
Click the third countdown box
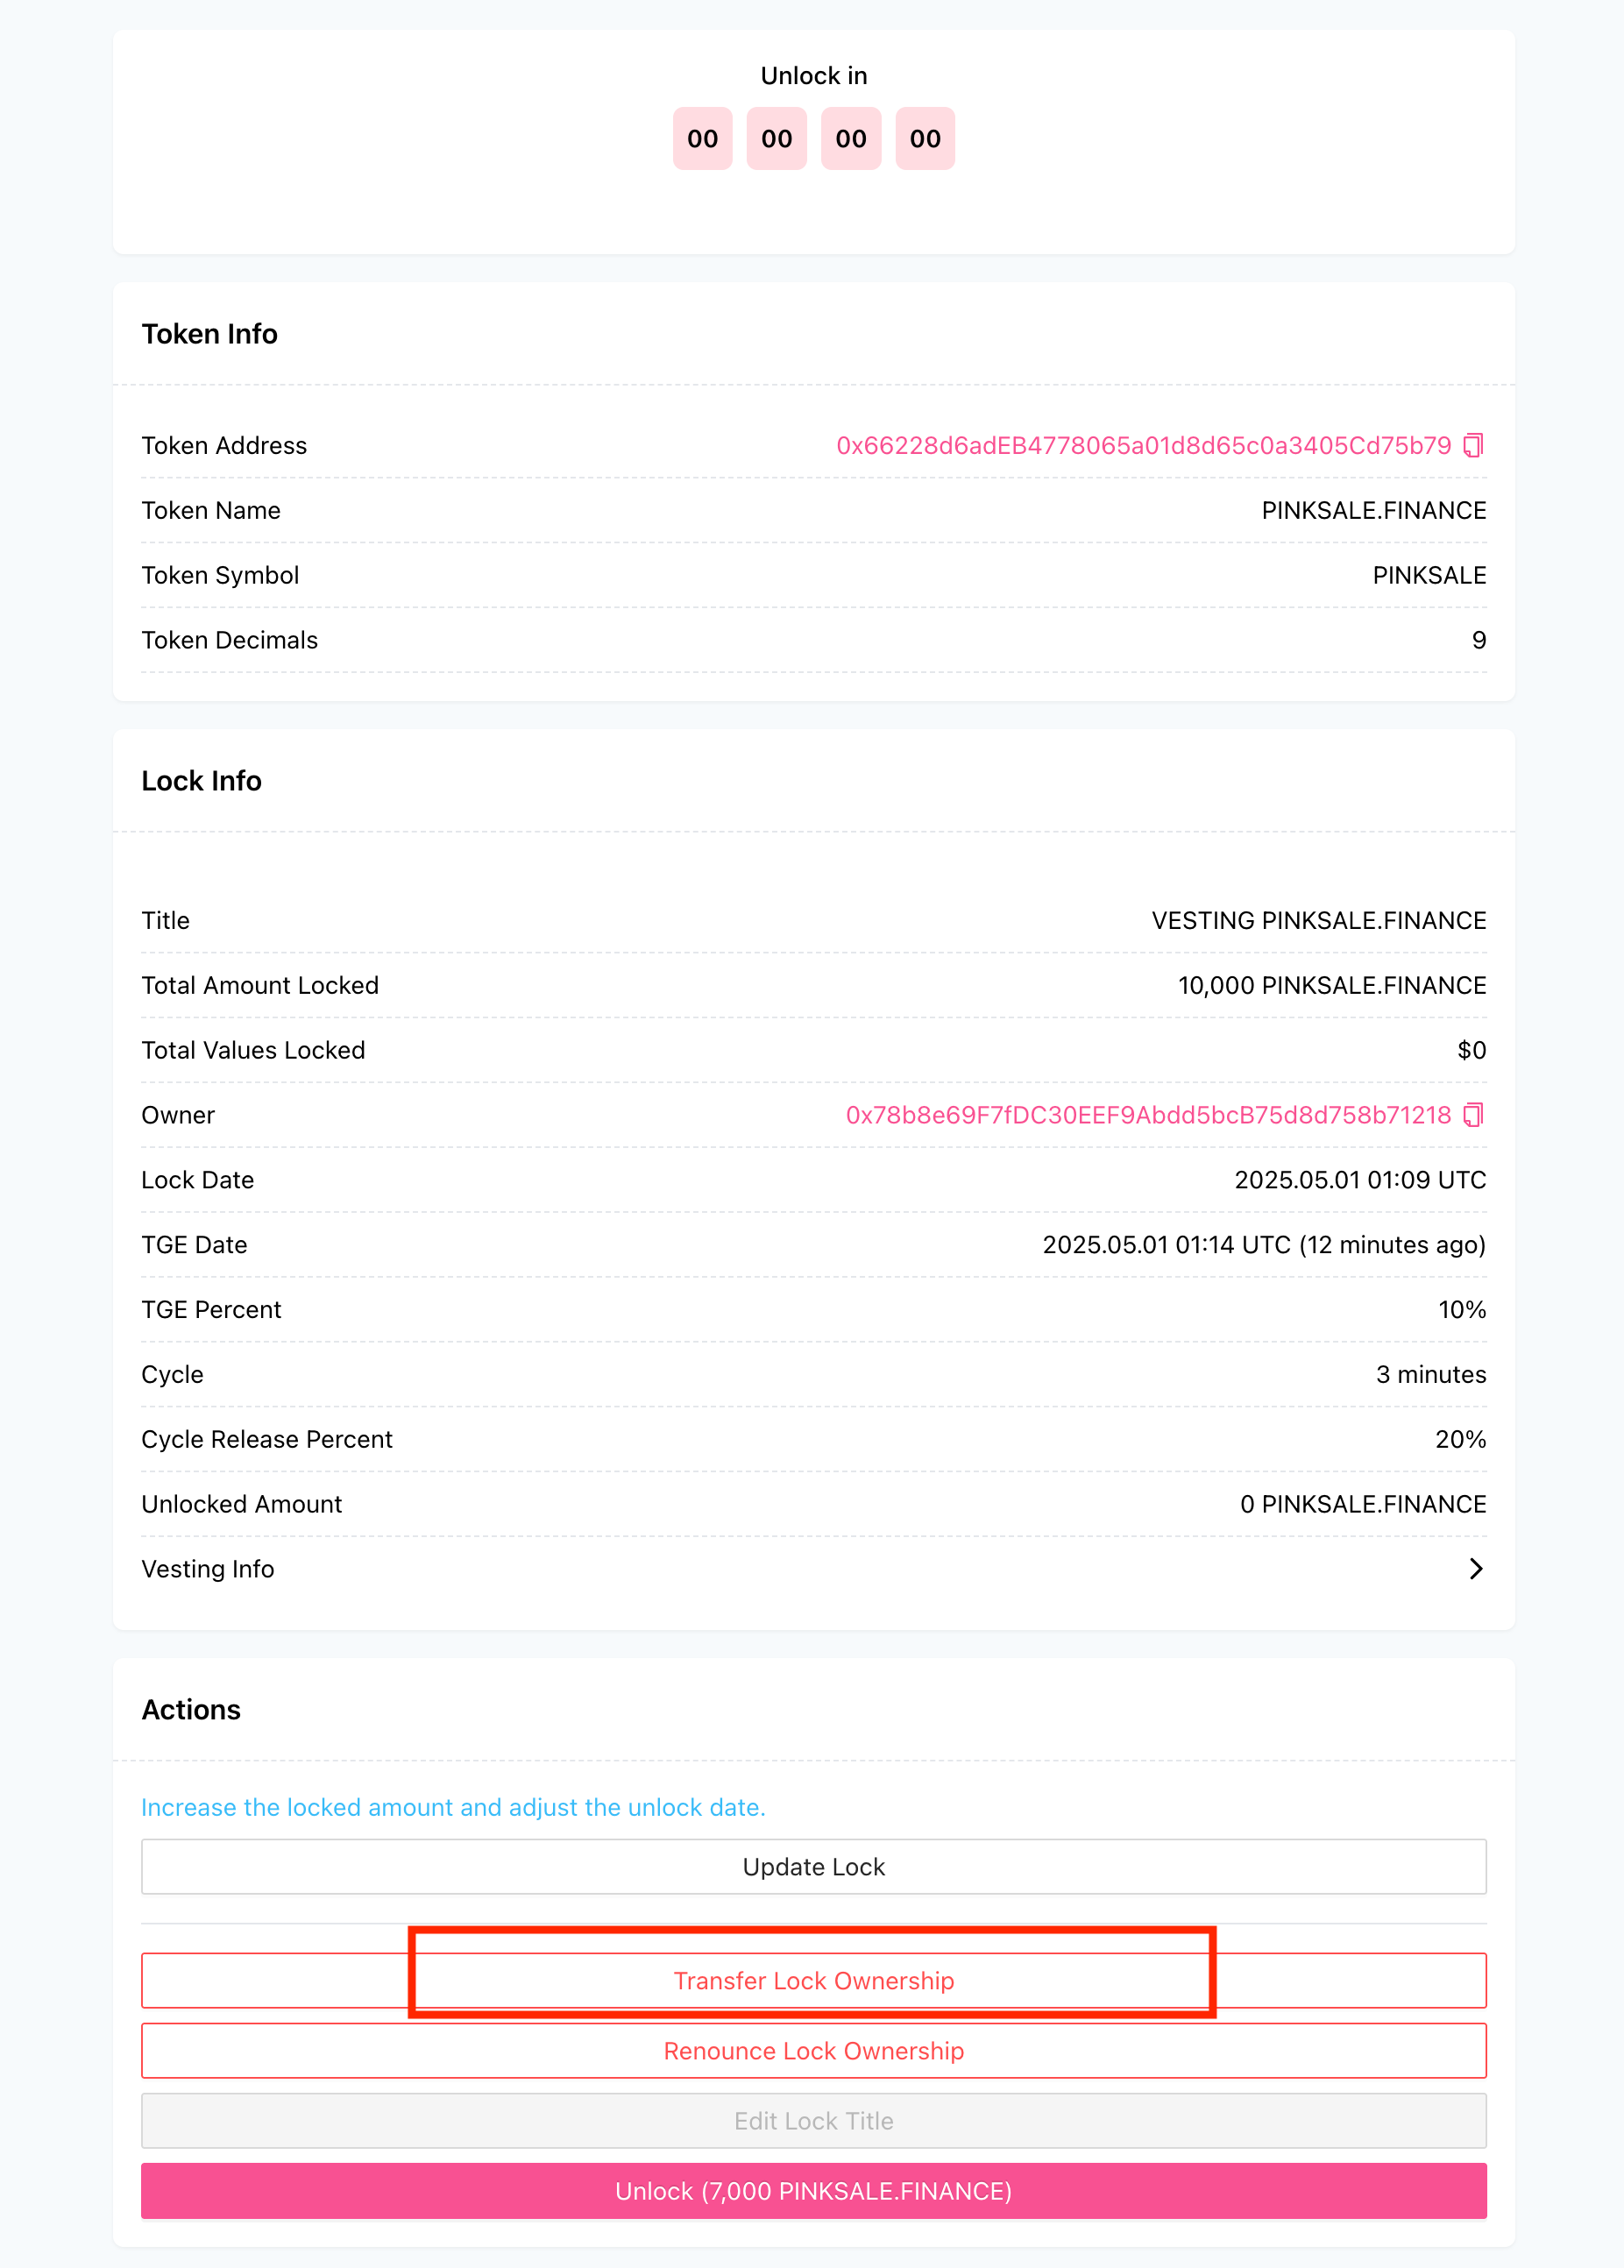pyautogui.click(x=851, y=139)
